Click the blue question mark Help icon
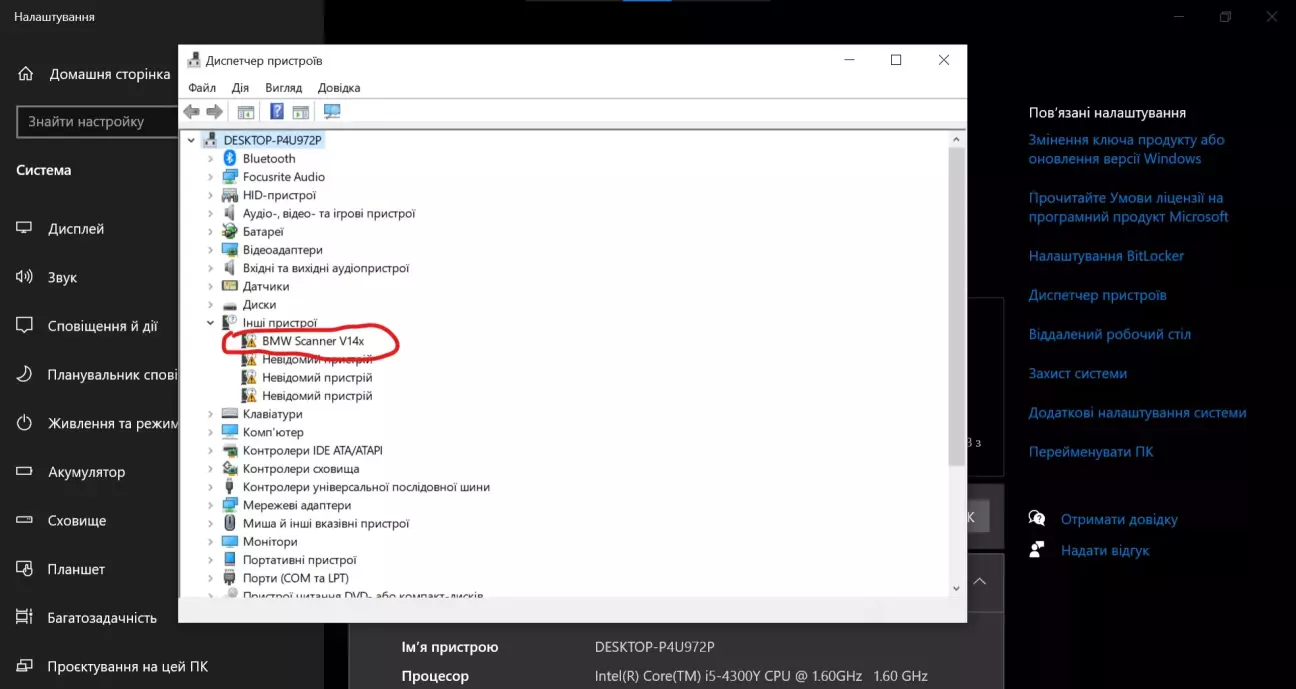This screenshot has width=1296, height=689. click(x=277, y=111)
